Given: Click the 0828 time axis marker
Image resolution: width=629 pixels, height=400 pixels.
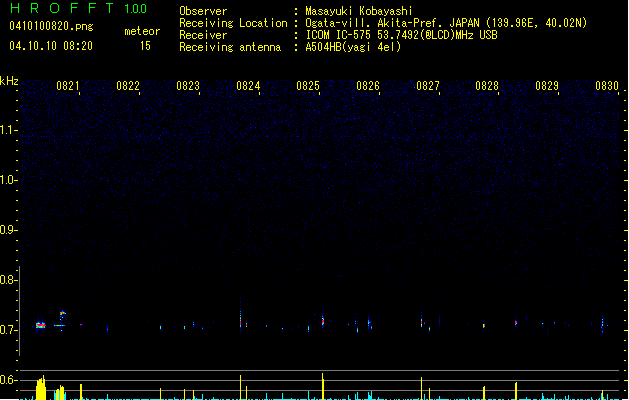Looking at the screenshot, I should (x=487, y=86).
